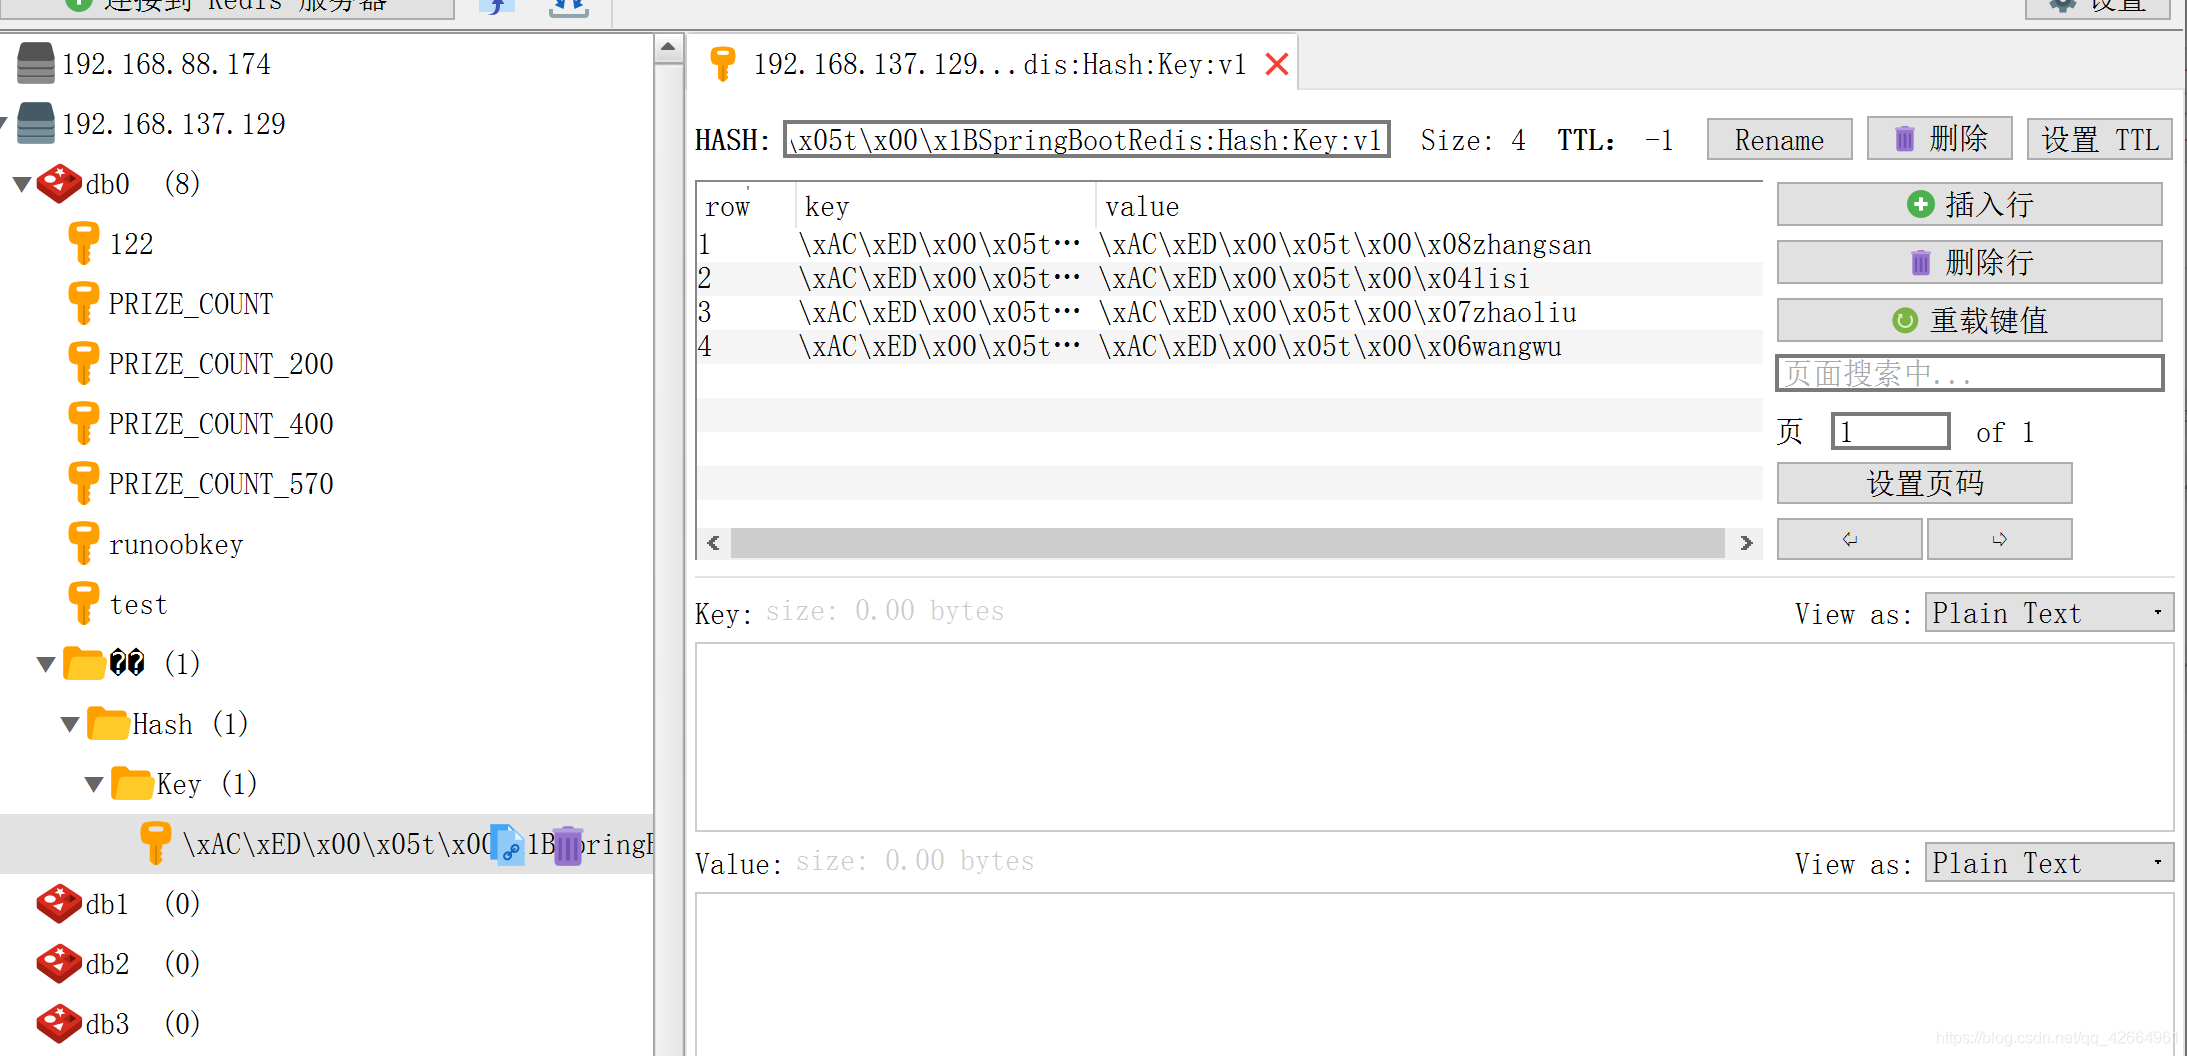Collapse the db0 database node

pos(22,184)
